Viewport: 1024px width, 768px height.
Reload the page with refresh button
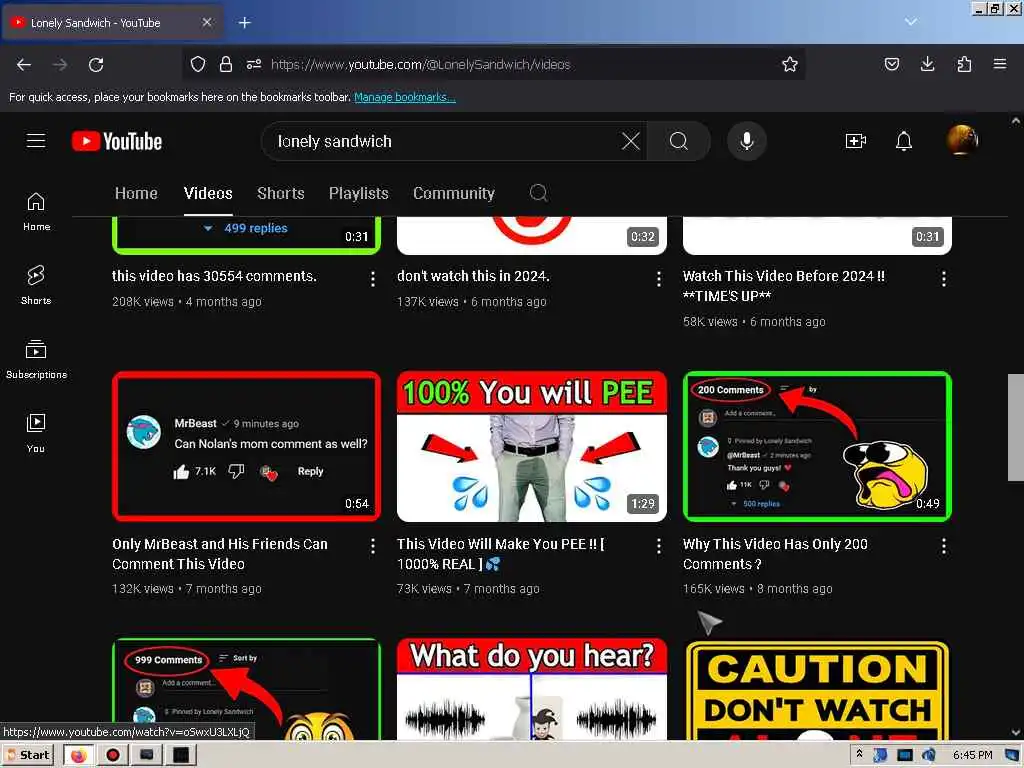(96, 65)
